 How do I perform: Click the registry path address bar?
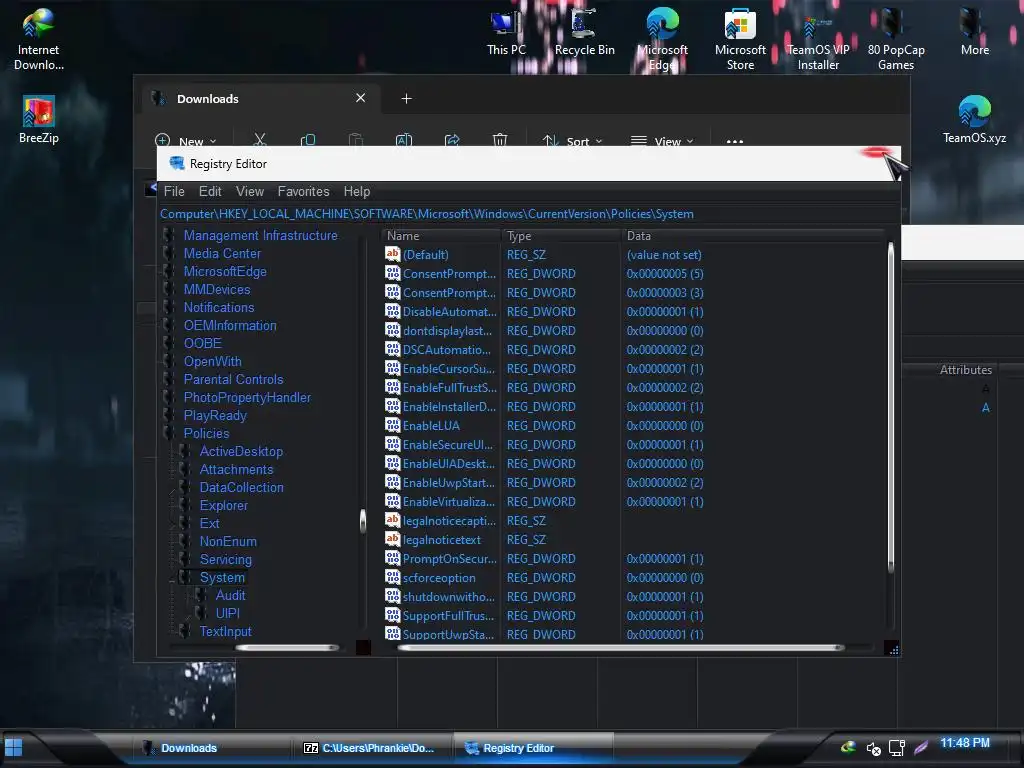tap(528, 214)
